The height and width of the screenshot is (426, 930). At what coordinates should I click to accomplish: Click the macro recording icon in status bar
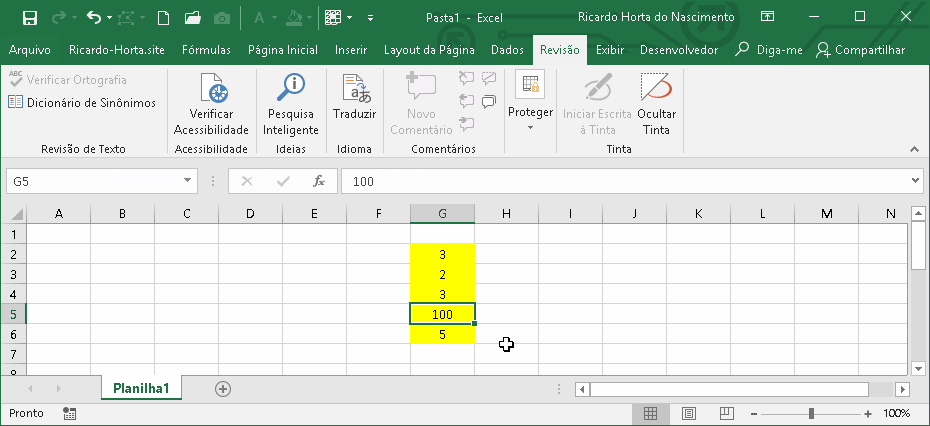tap(69, 413)
